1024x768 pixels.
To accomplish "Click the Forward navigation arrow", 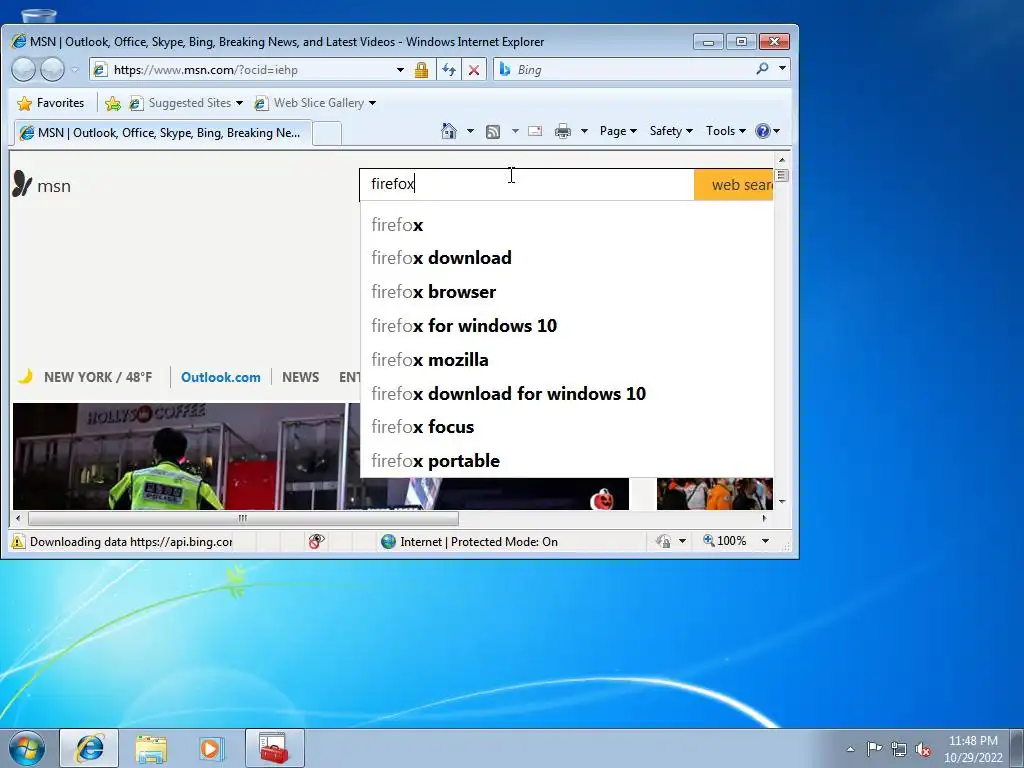I will click(x=53, y=69).
